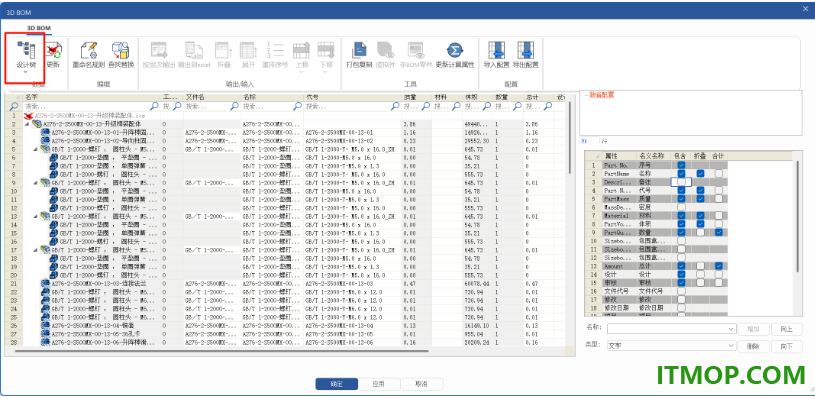
Task: Click the 确定 confirm button
Action: [x=337, y=384]
